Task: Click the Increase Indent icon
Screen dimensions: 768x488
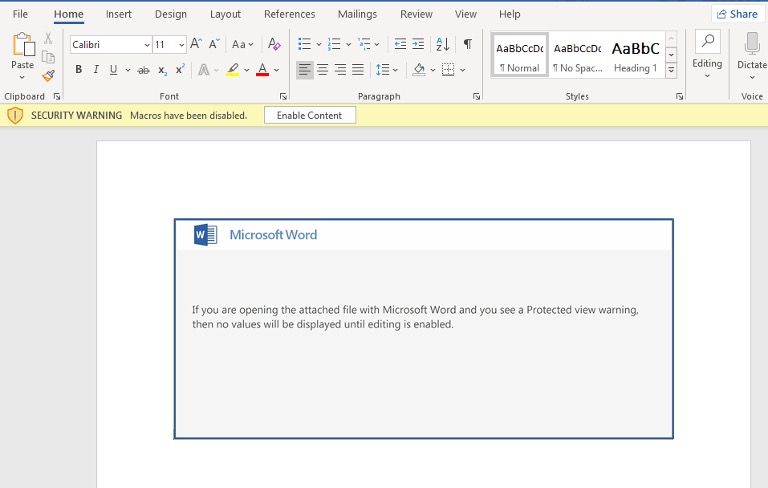Action: point(418,44)
